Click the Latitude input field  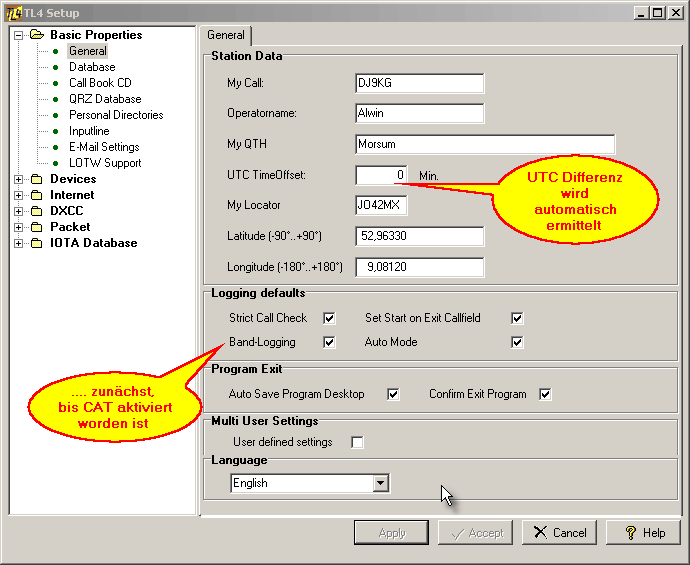(420, 236)
